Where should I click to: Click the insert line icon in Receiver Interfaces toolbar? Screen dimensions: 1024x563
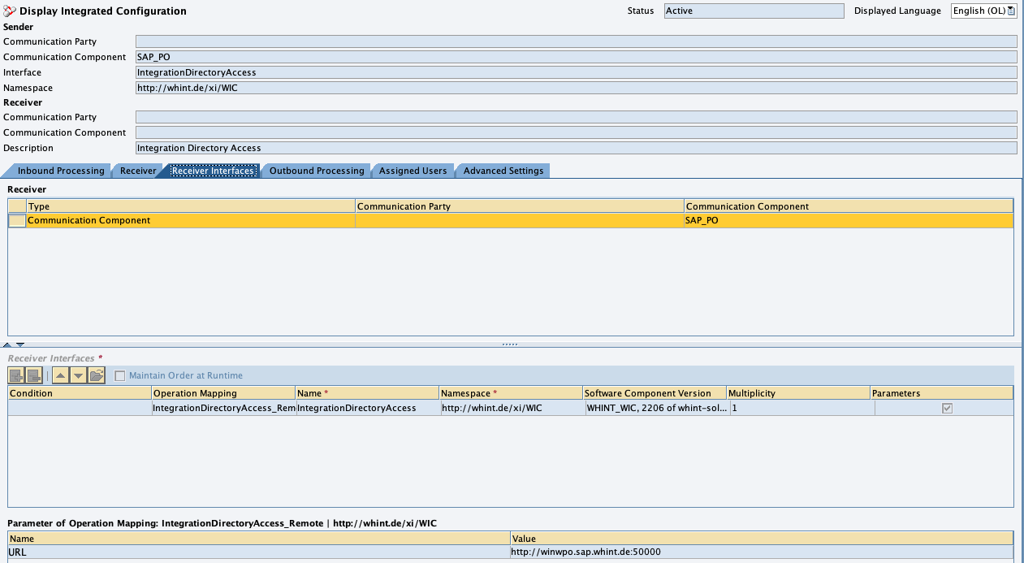16,376
